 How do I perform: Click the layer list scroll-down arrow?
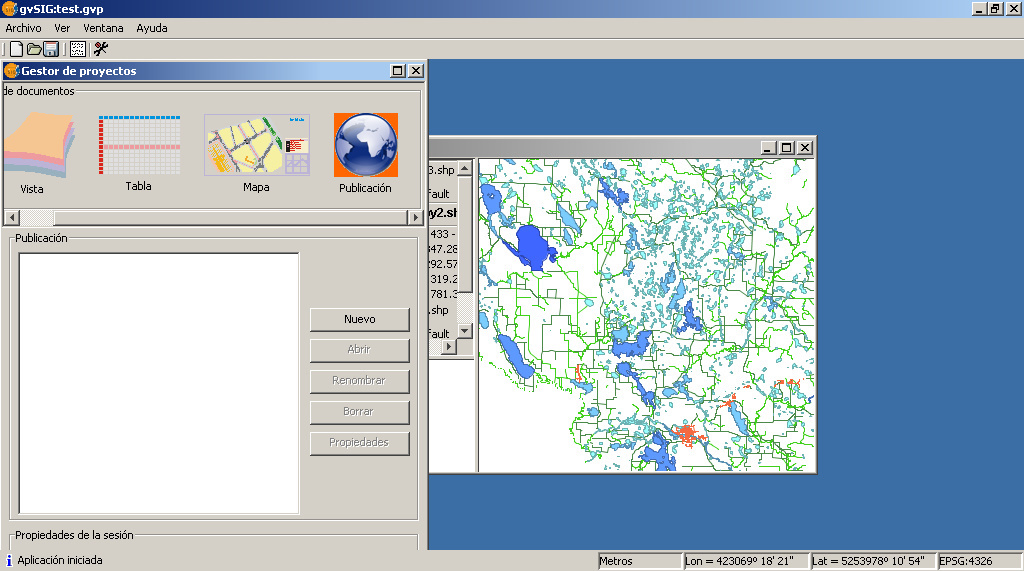(x=465, y=329)
